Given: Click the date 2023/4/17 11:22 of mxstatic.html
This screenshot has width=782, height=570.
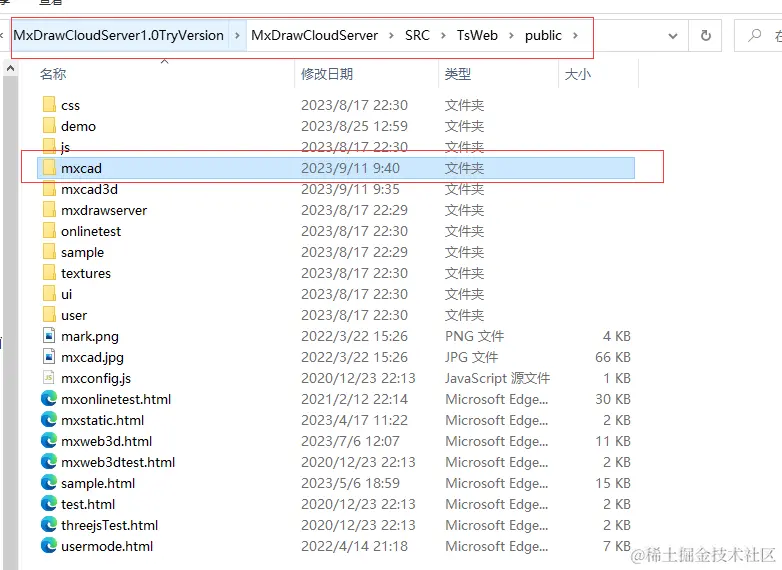Looking at the screenshot, I should coord(355,420).
